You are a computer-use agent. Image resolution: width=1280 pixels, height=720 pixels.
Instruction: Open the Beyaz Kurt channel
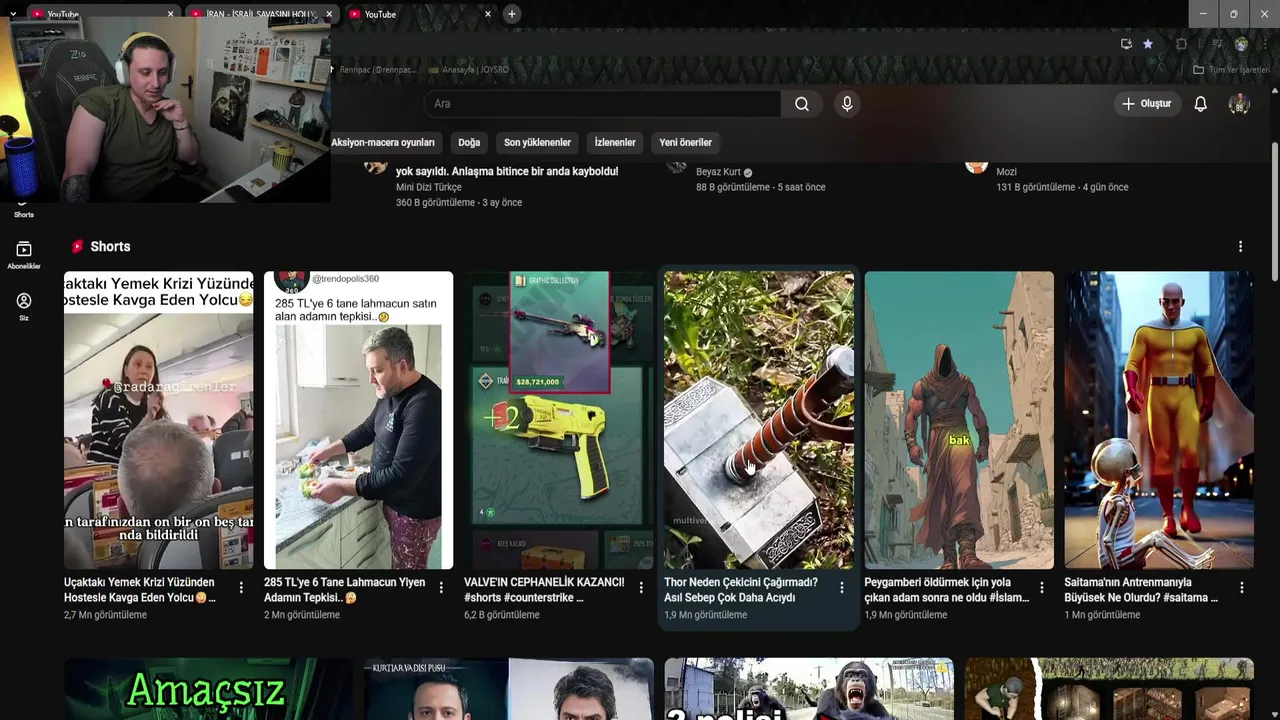tap(718, 172)
